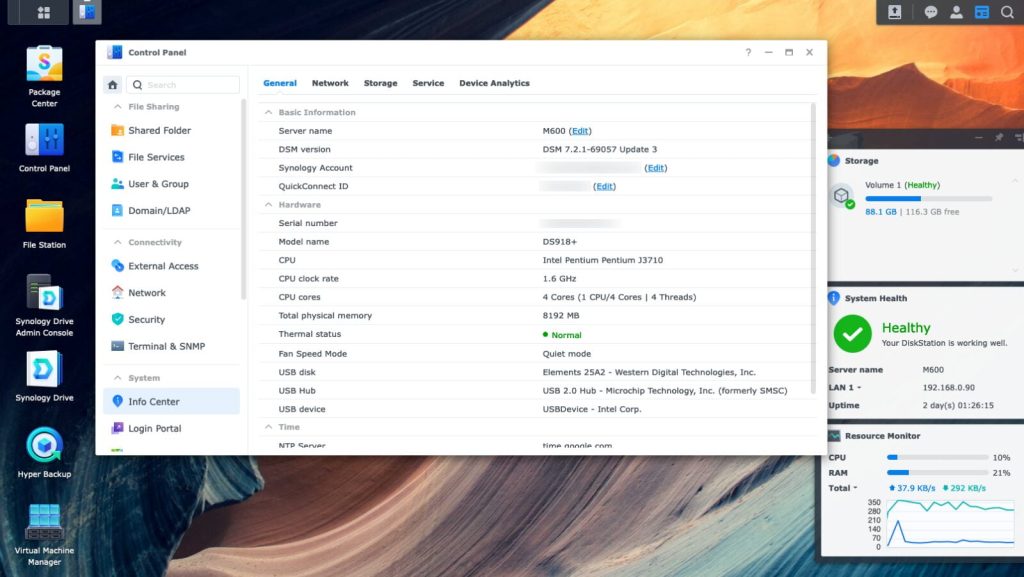Viewport: 1024px width, 577px height.
Task: Click the Main Menu grid icon
Action: (x=43, y=13)
